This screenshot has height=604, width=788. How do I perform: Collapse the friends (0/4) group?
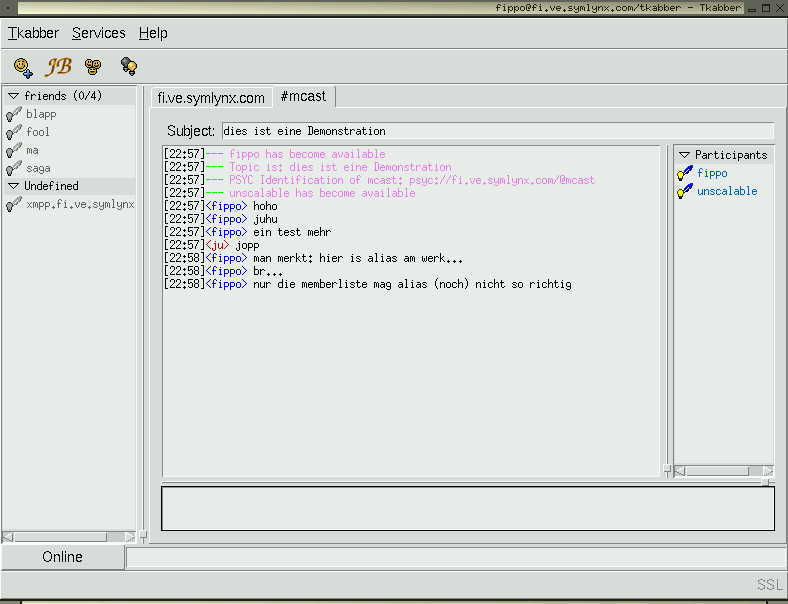(x=14, y=96)
